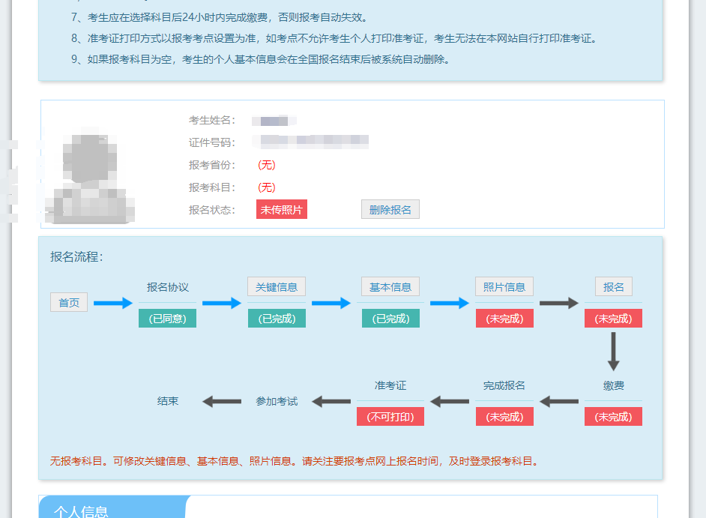
Task: Click blue arrow between 关键信息 and 基本信息
Action: (332, 303)
